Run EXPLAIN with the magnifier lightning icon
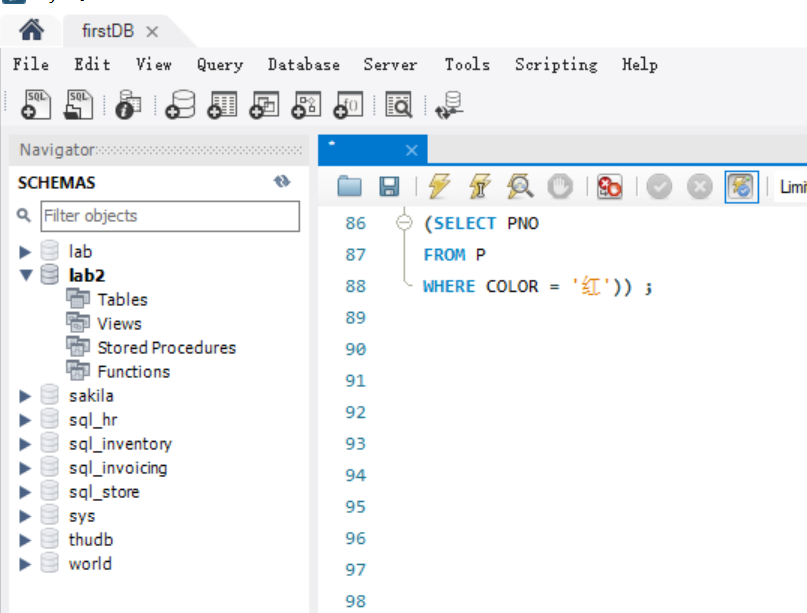Screen dimensions: 807x613 520,186
